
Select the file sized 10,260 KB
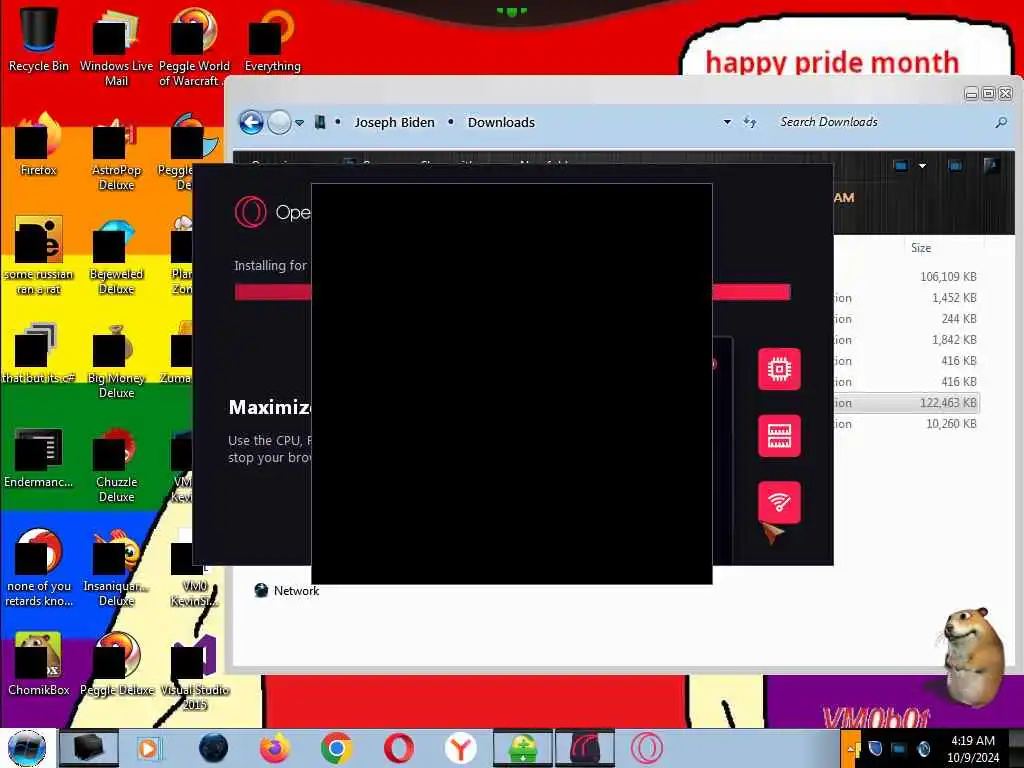pyautogui.click(x=951, y=424)
